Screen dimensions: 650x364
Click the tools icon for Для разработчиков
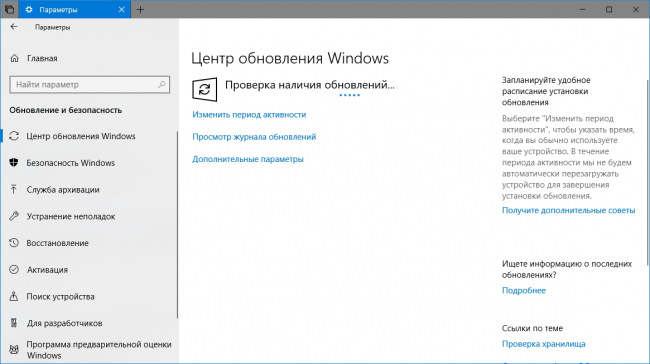coord(14,323)
